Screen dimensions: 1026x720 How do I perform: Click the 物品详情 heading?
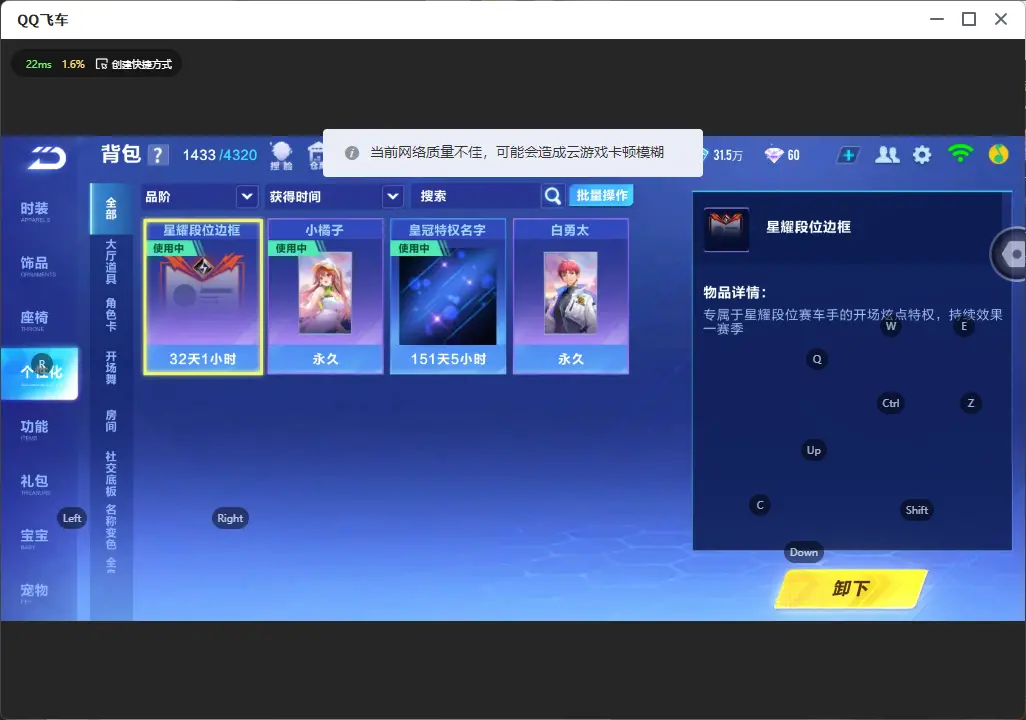coord(734,293)
